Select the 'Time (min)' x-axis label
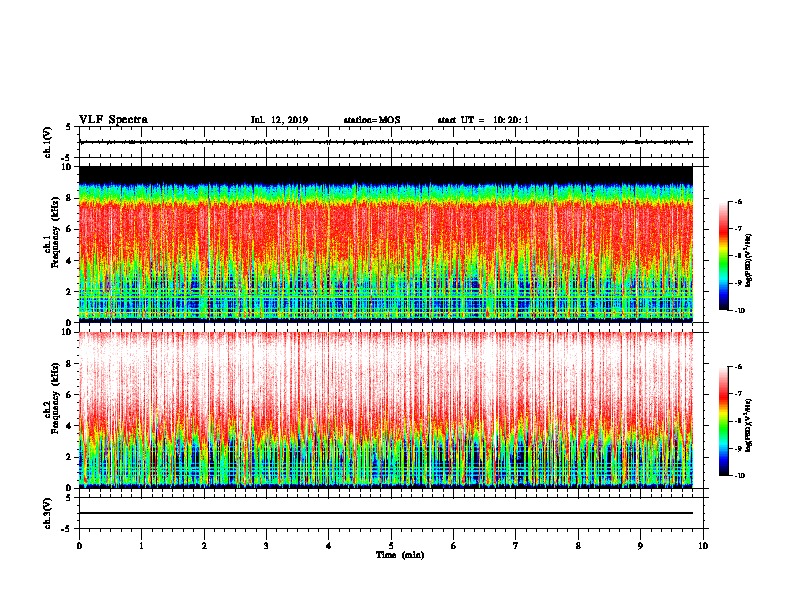Image resolution: width=792 pixels, height=612 pixels. click(400, 555)
